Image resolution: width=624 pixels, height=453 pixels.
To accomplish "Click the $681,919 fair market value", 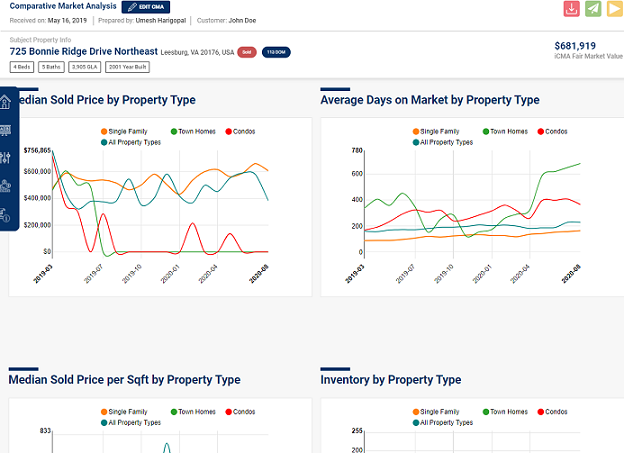I will point(575,46).
